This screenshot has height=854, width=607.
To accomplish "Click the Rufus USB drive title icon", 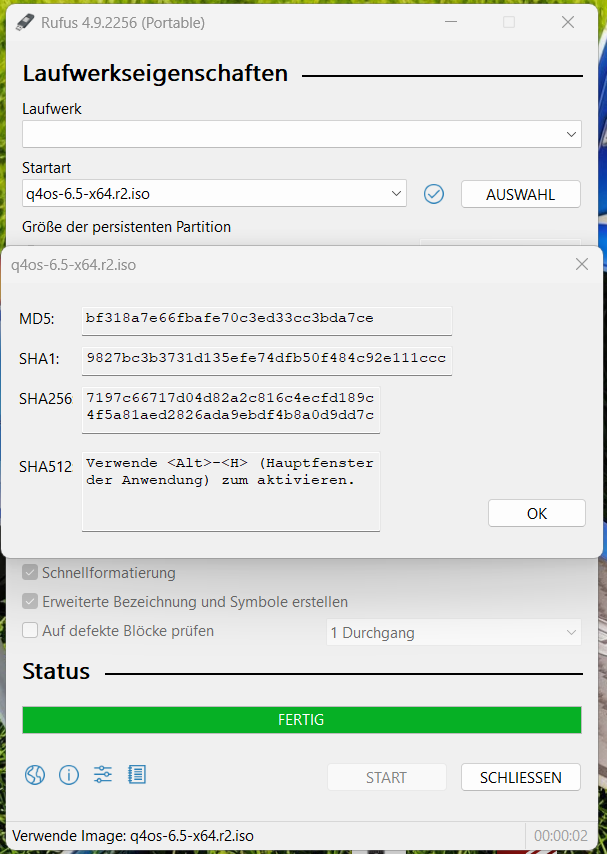I will point(25,22).
